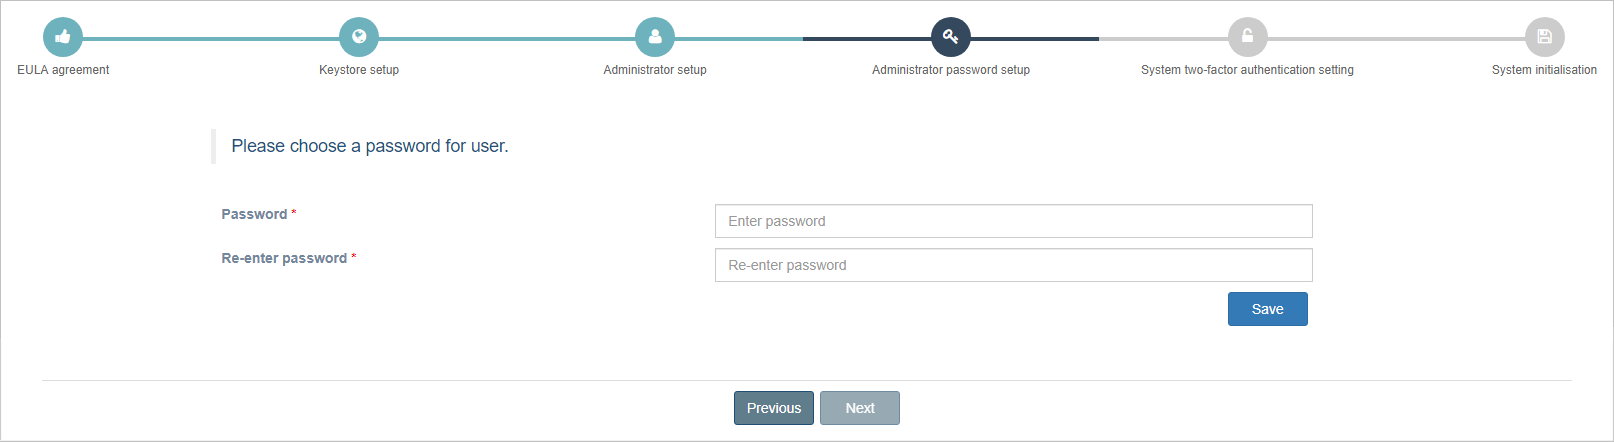Click the Password field label

point(254,214)
